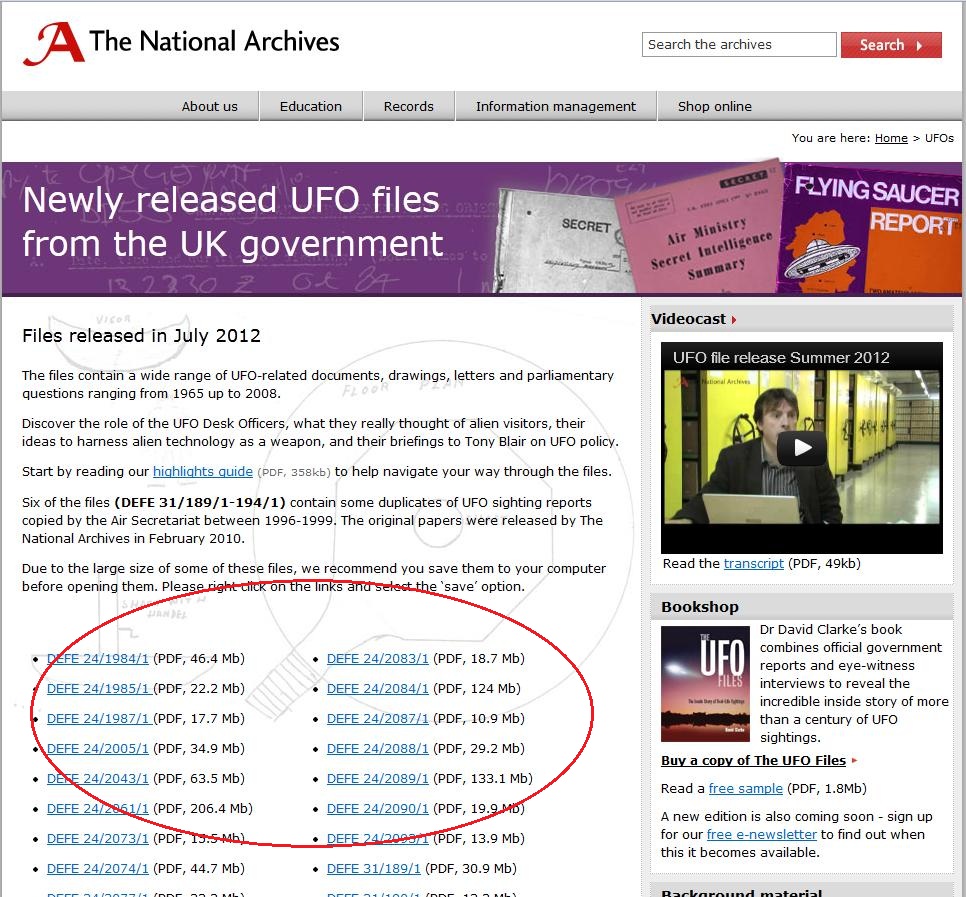Open the About us menu
Screen dimensions: 966x897
click(x=209, y=106)
